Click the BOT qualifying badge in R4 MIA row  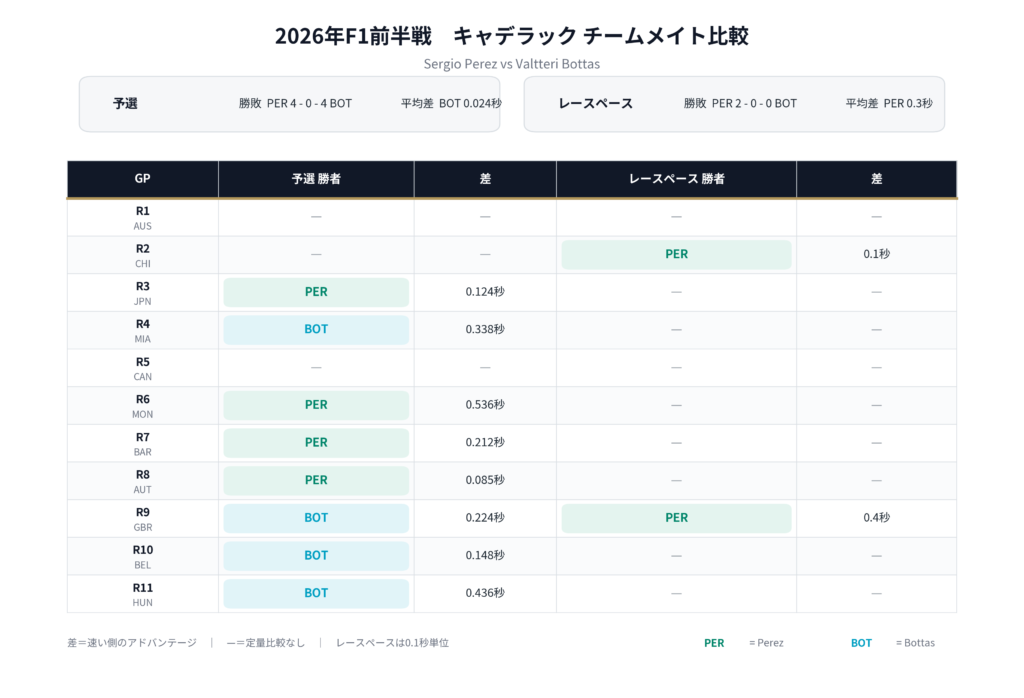point(316,330)
